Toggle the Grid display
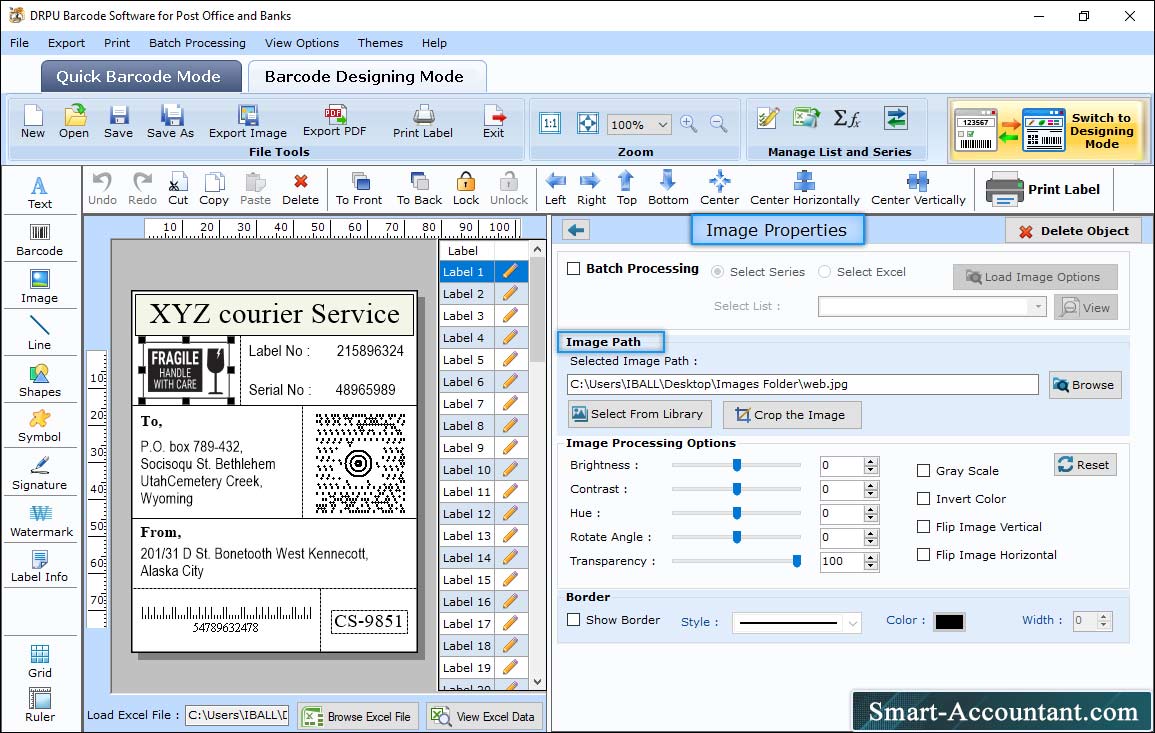 pyautogui.click(x=40, y=661)
